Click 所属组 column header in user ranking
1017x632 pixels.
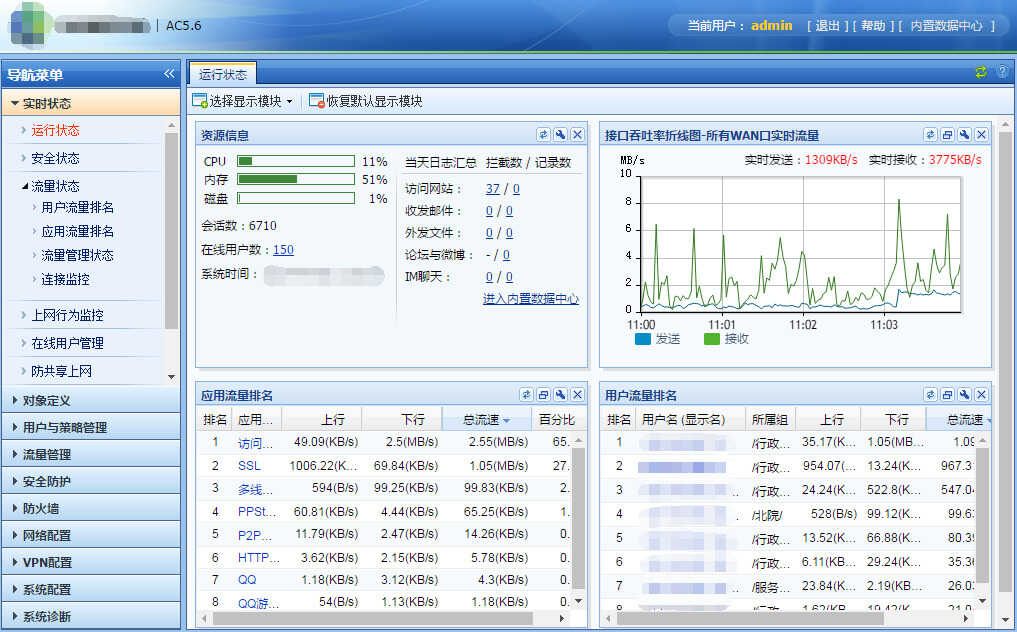[770, 420]
